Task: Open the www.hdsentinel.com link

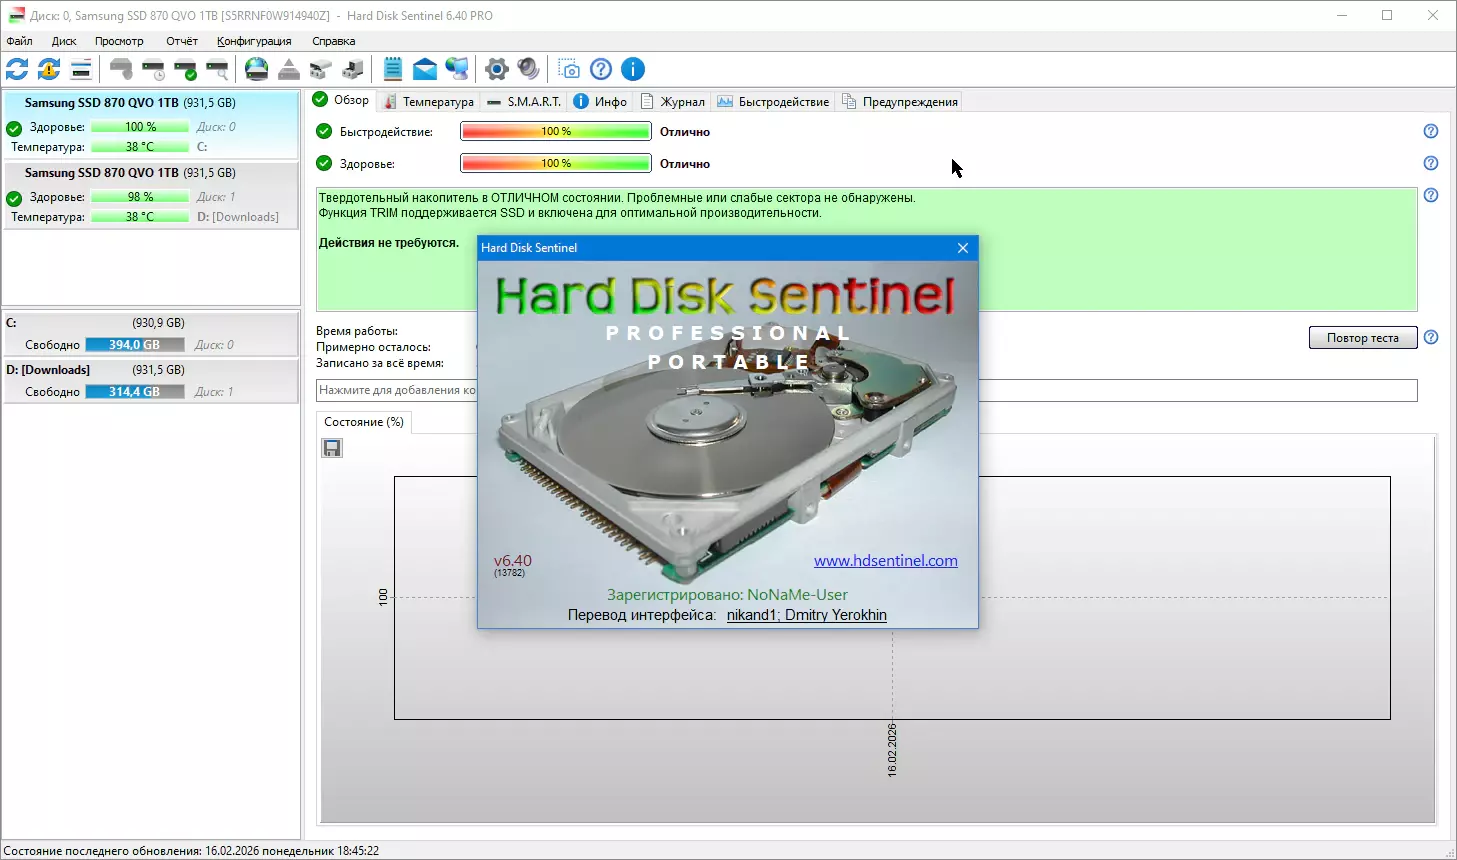Action: point(885,561)
